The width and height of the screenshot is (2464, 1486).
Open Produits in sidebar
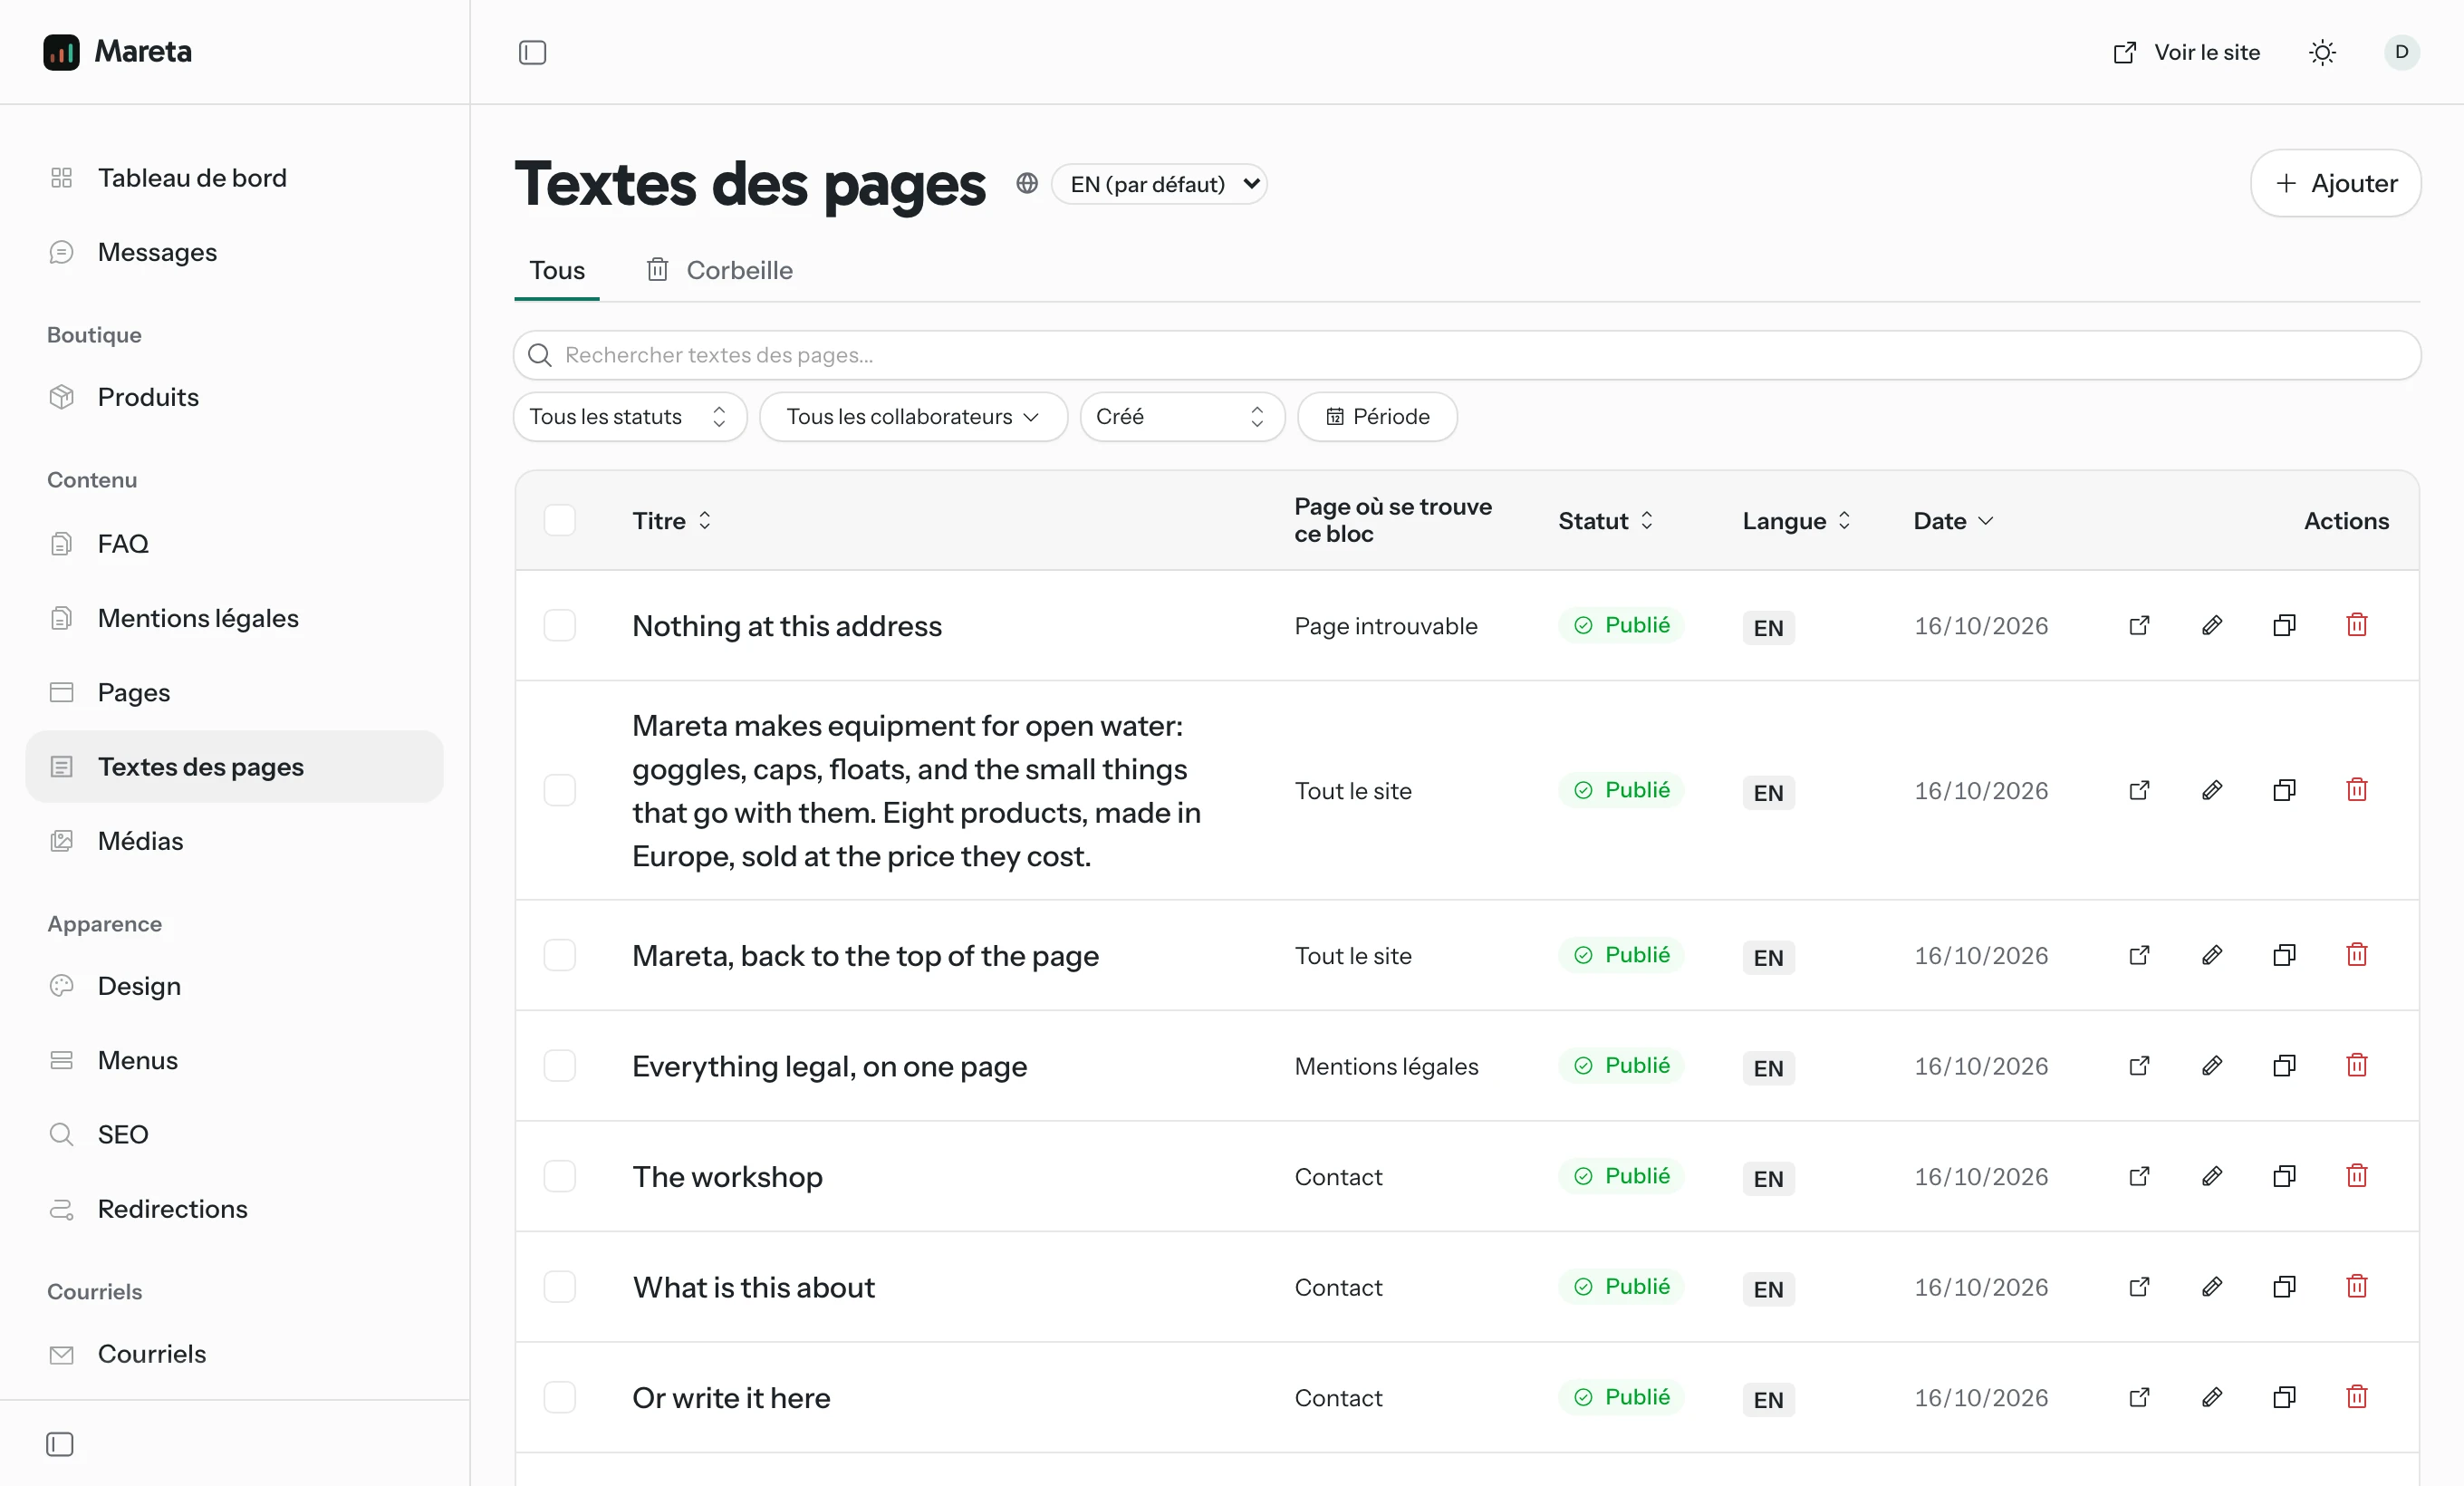234,397
